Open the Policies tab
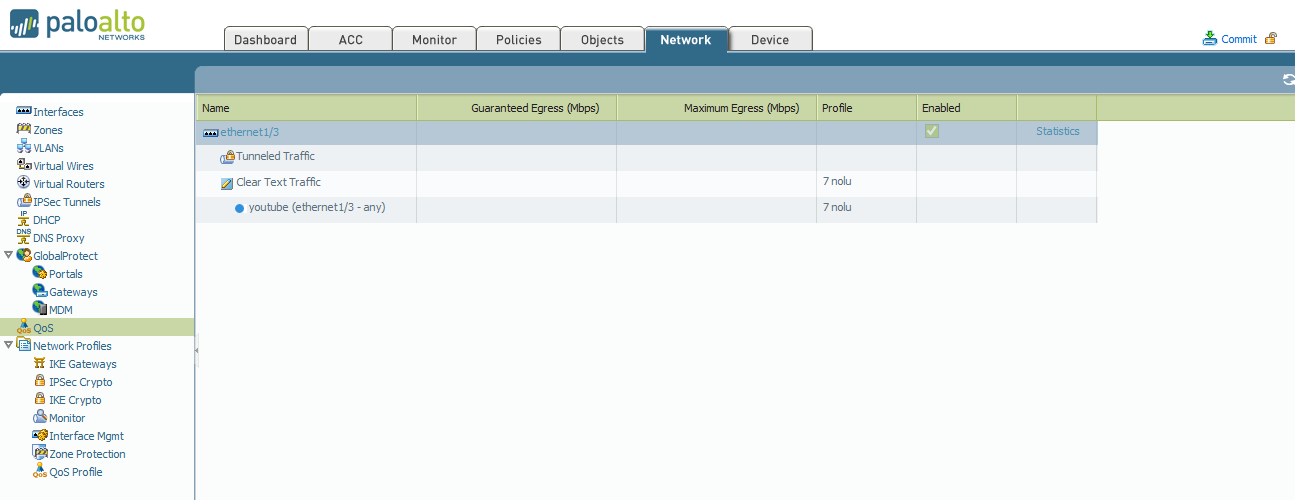This screenshot has width=1295, height=500. (518, 39)
